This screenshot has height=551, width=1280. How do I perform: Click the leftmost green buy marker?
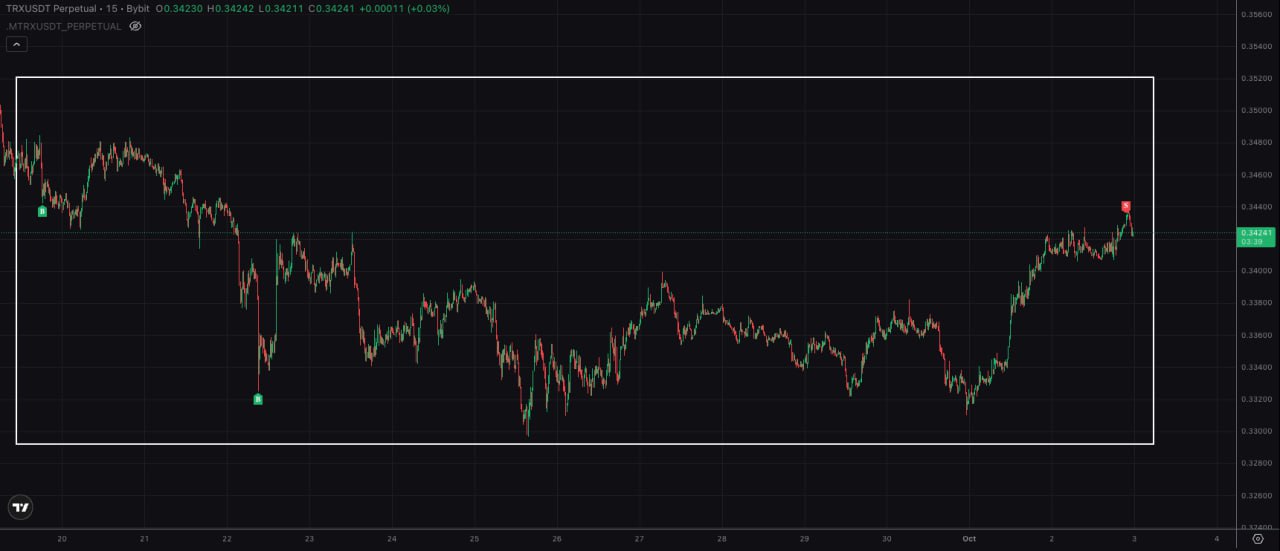click(x=42, y=211)
